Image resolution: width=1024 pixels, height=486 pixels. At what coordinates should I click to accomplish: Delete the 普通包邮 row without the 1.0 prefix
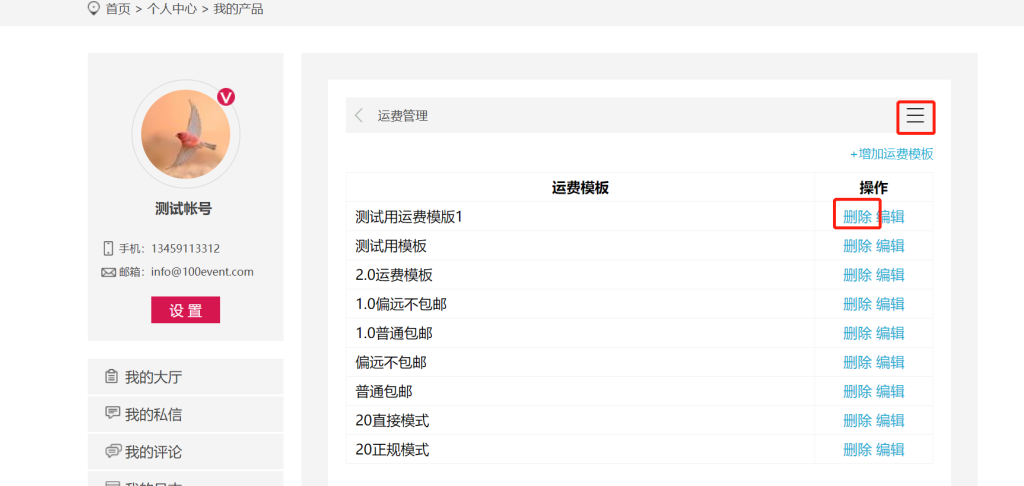click(x=857, y=391)
